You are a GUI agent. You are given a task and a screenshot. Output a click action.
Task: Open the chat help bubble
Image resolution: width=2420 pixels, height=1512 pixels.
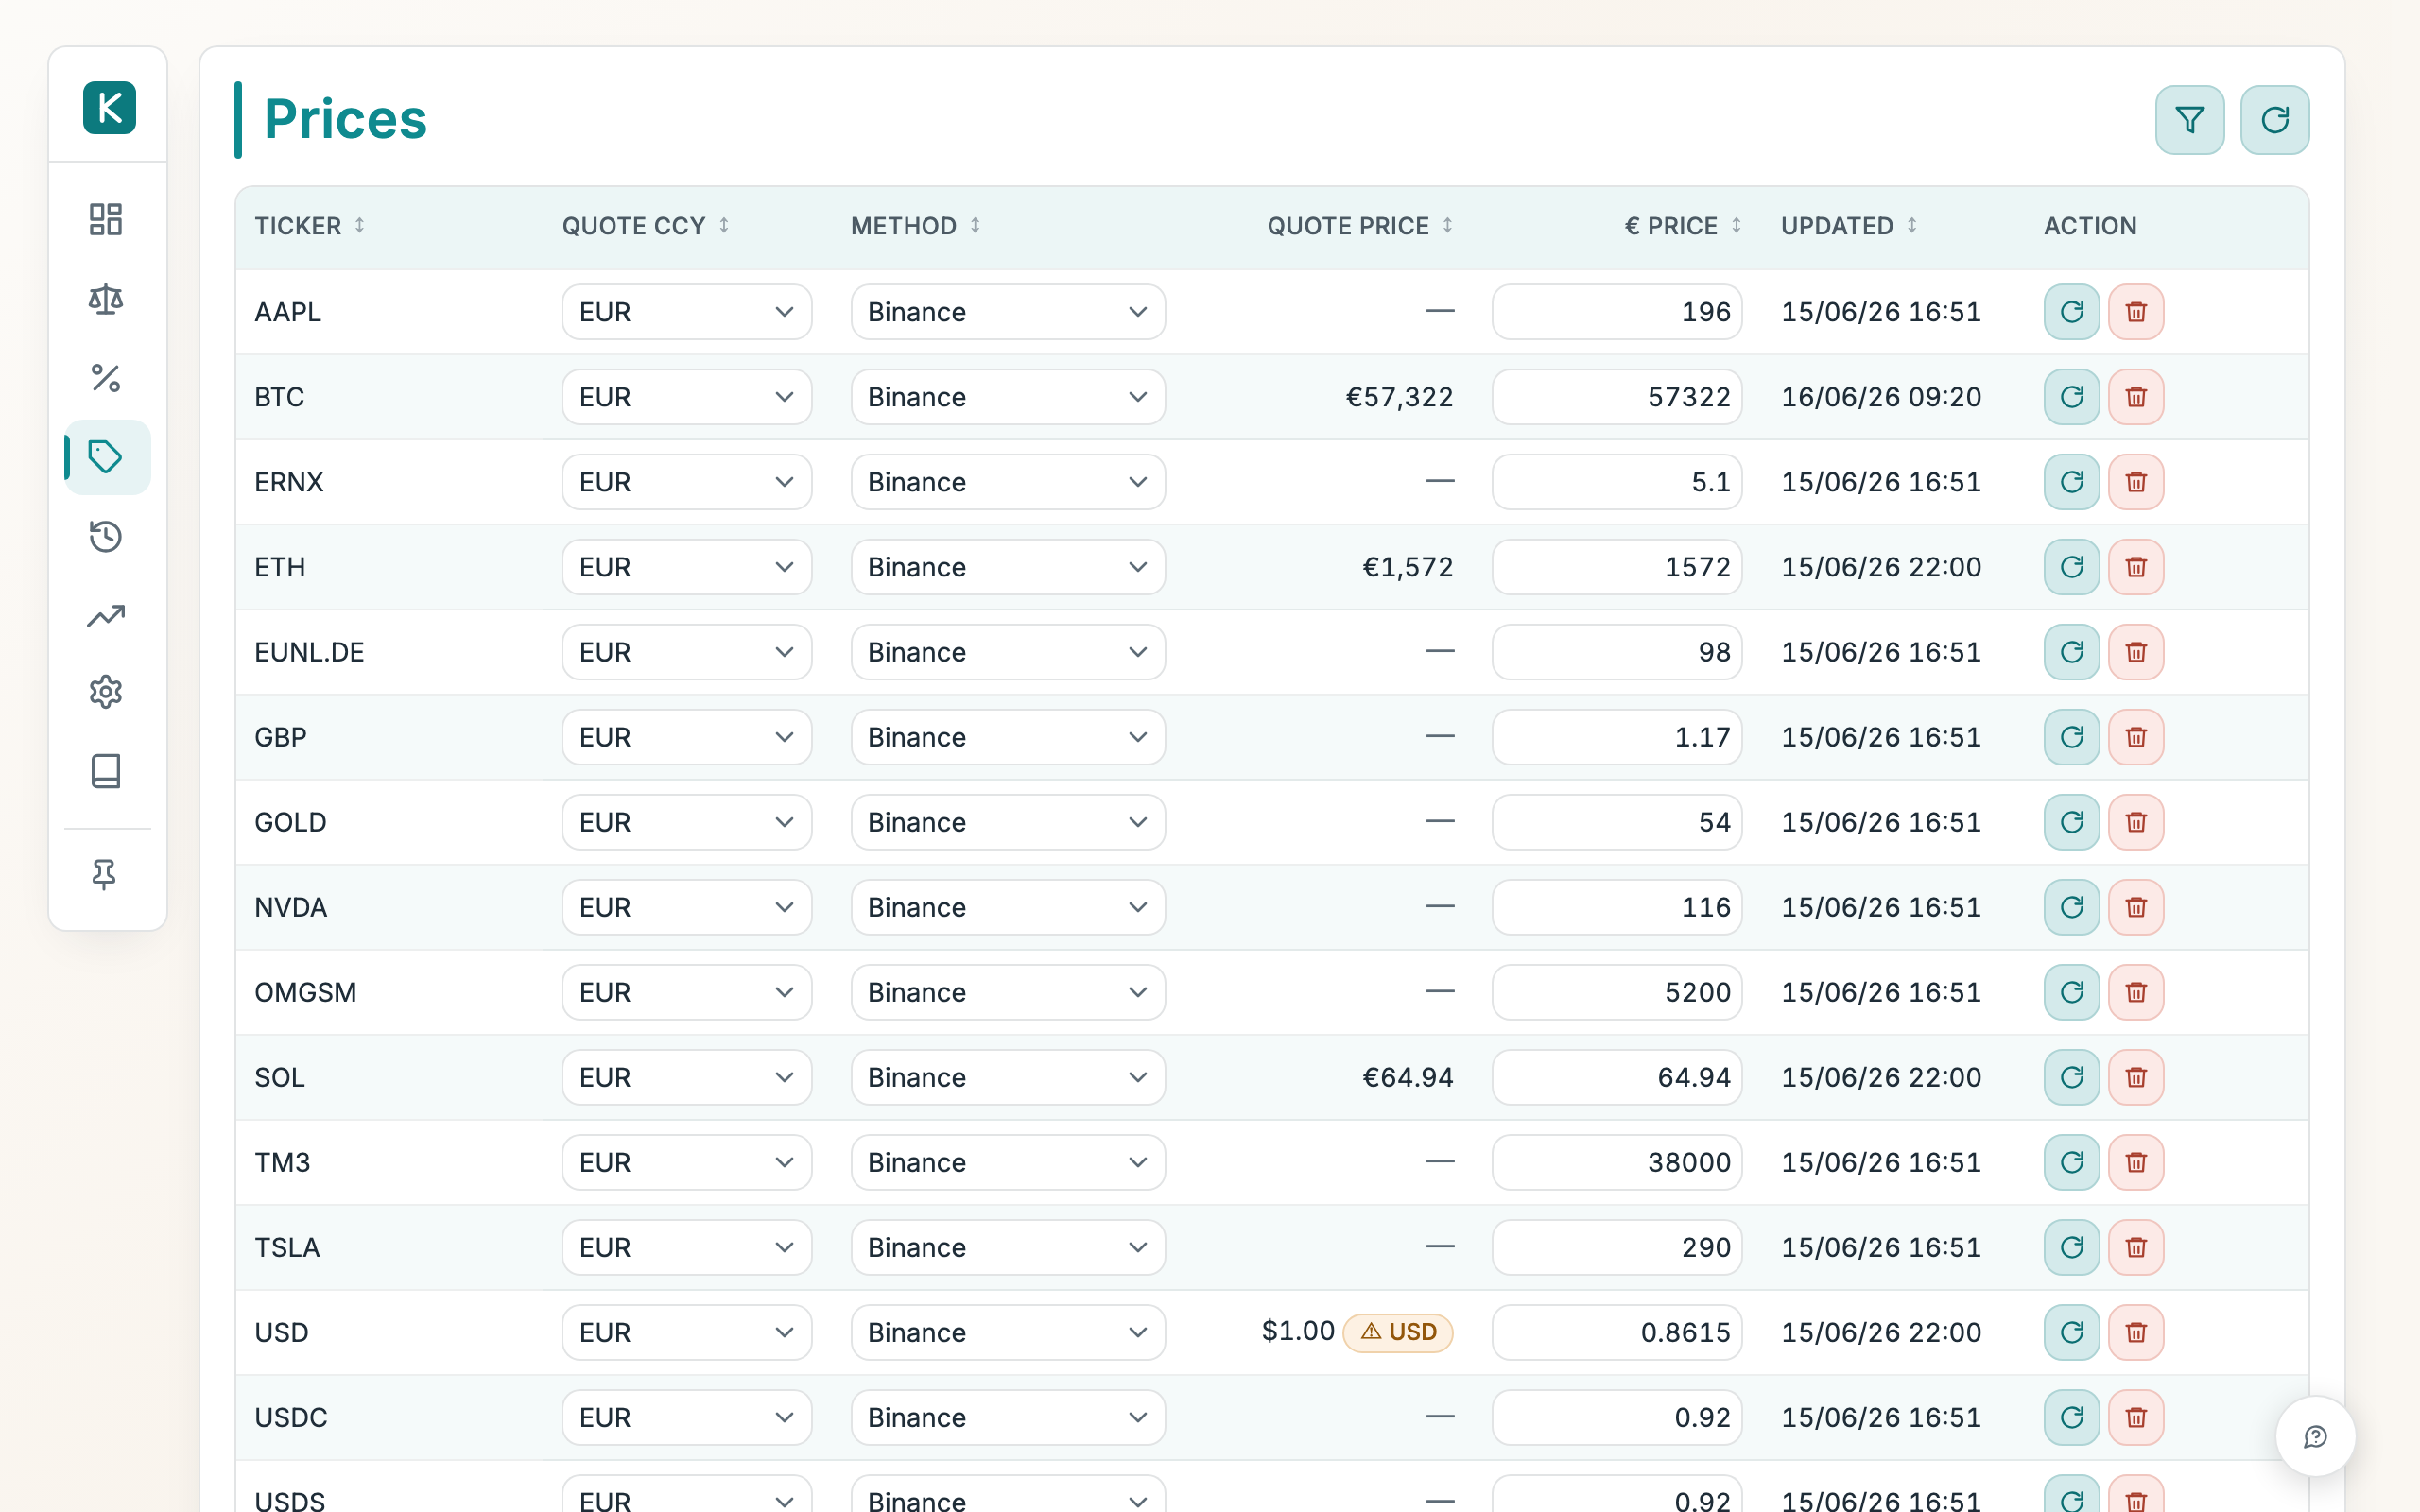[2315, 1437]
